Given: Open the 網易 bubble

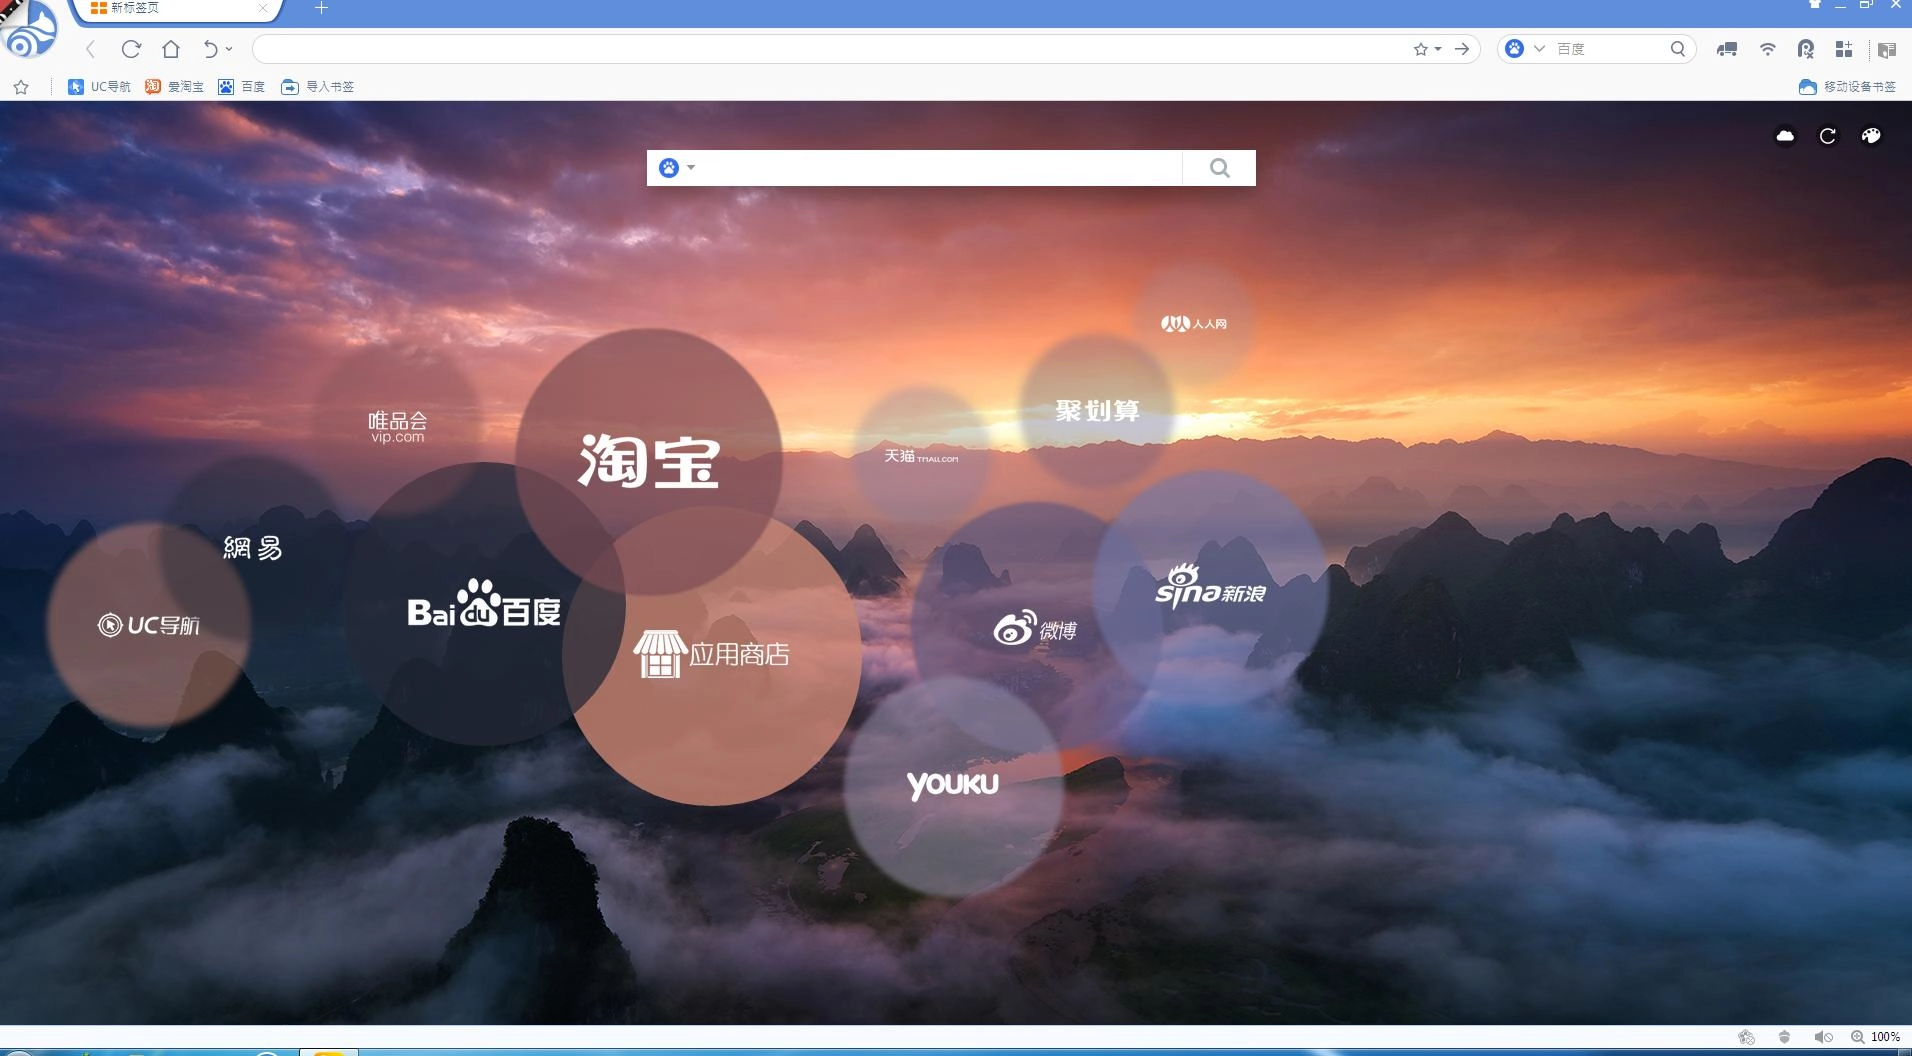Looking at the screenshot, I should tap(252, 548).
